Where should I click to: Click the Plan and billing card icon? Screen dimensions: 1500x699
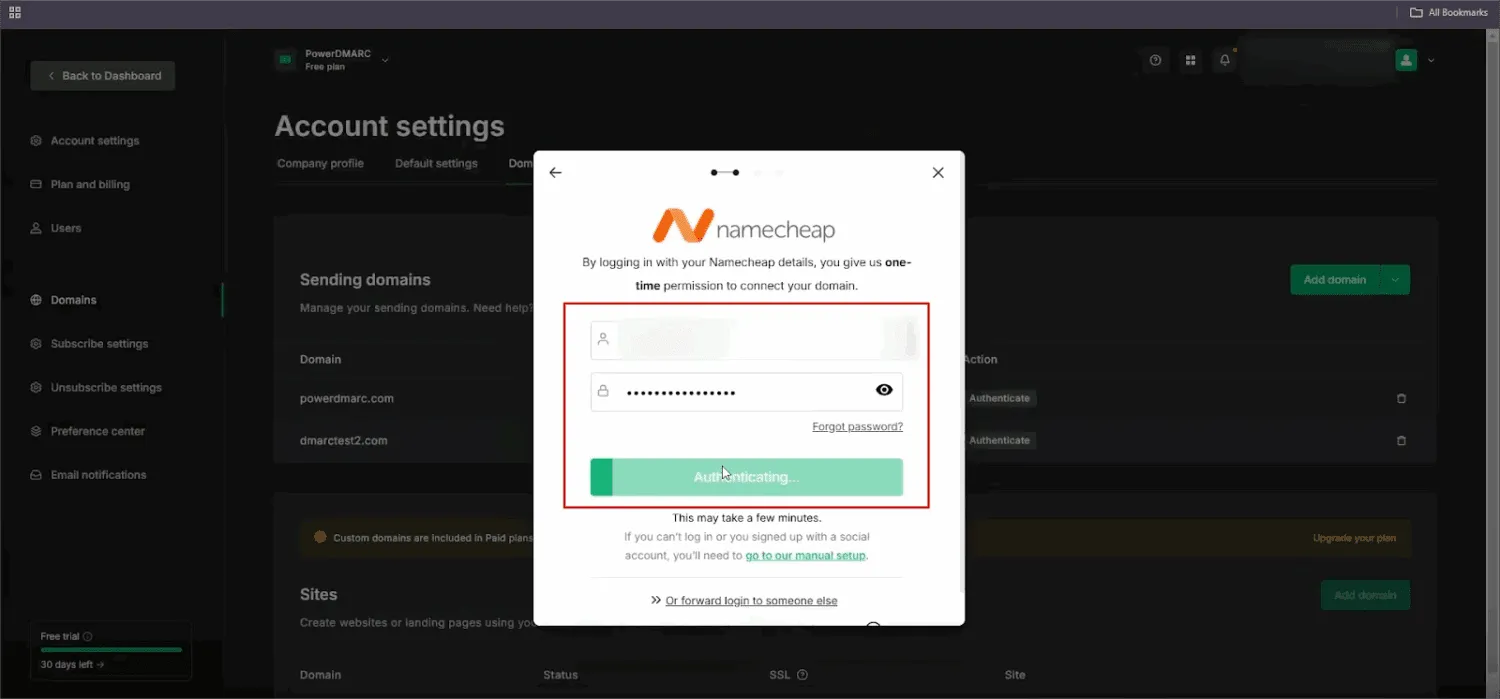tap(36, 185)
